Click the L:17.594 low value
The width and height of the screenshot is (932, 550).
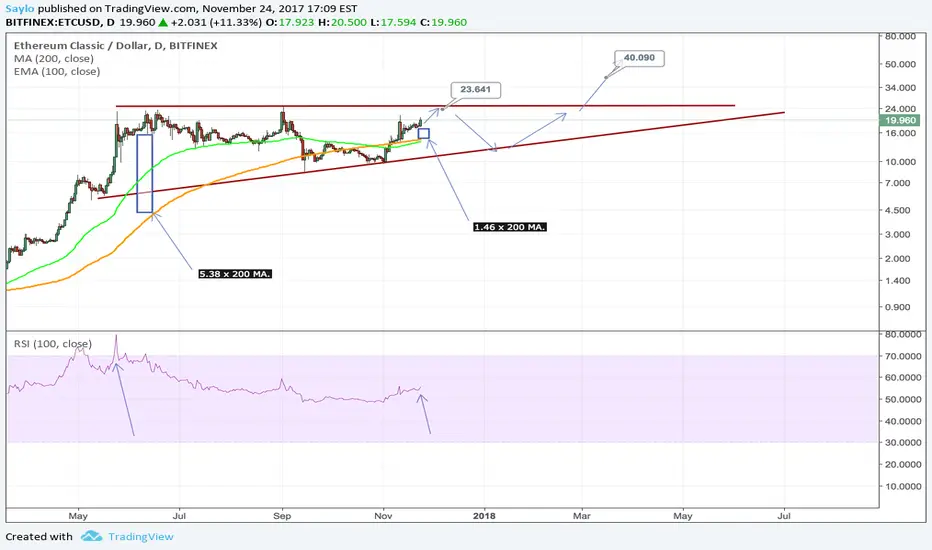pyautogui.click(x=393, y=23)
